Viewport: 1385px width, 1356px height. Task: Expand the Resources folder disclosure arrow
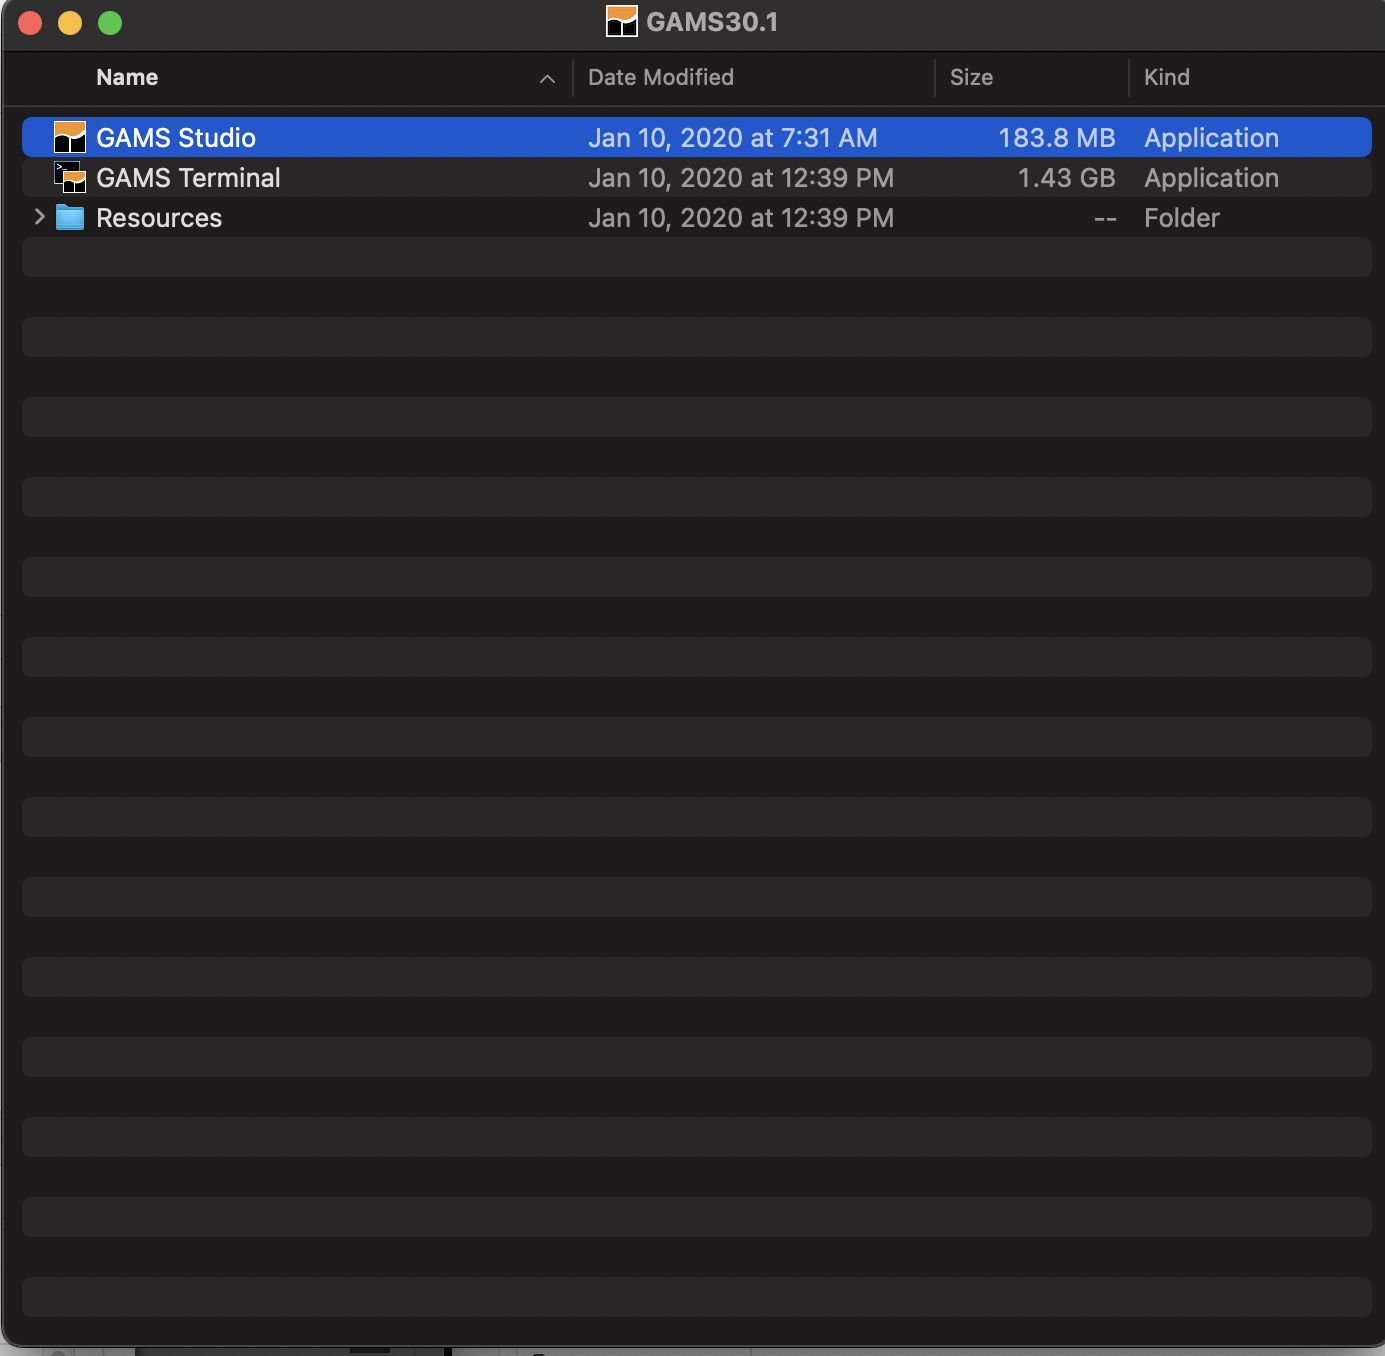pyautogui.click(x=39, y=216)
